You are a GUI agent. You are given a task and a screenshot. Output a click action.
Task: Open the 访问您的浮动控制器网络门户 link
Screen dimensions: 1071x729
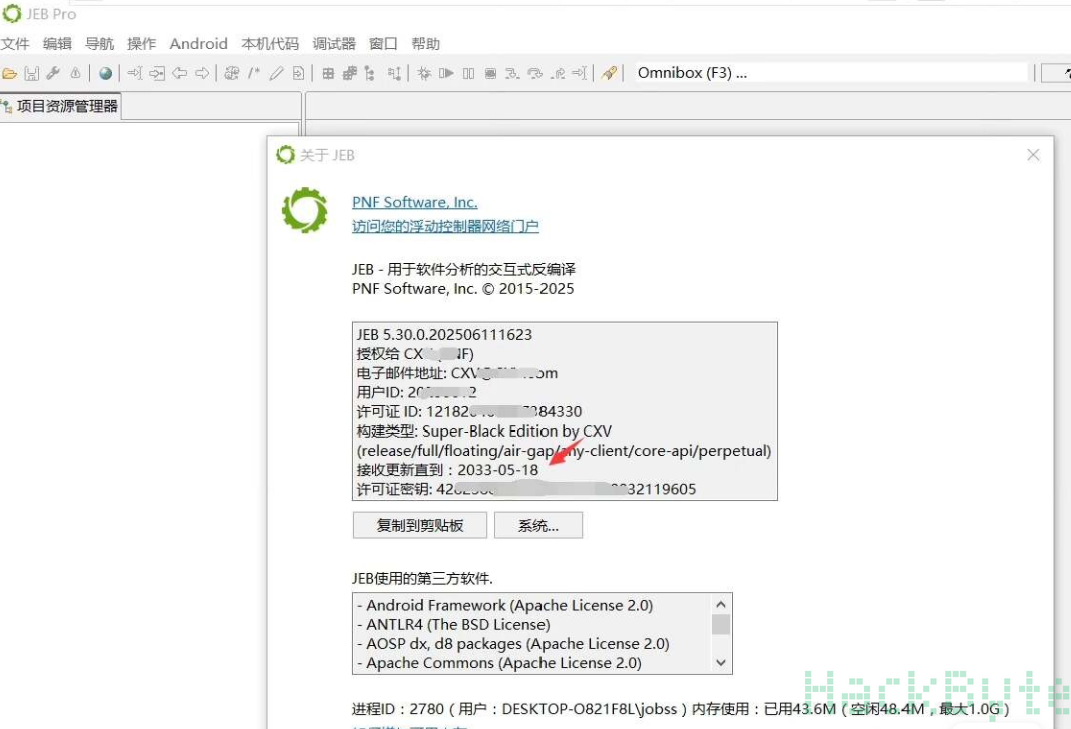445,226
